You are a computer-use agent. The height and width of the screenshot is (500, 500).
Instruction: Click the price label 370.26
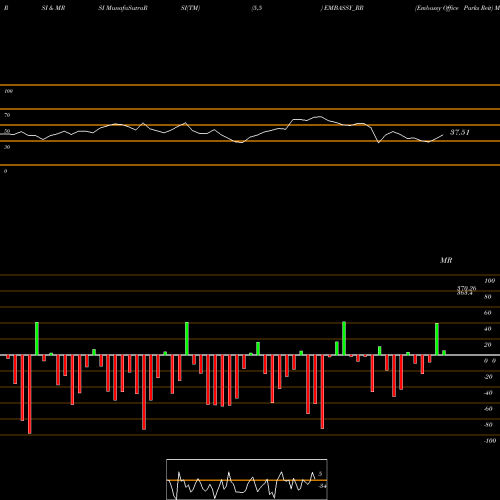coord(466,288)
